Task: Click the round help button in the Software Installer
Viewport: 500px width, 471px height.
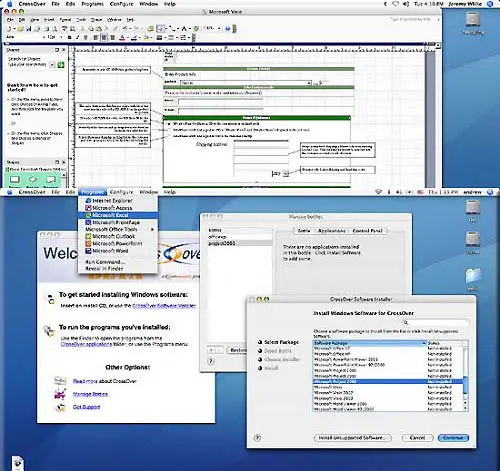Action: click(x=257, y=438)
